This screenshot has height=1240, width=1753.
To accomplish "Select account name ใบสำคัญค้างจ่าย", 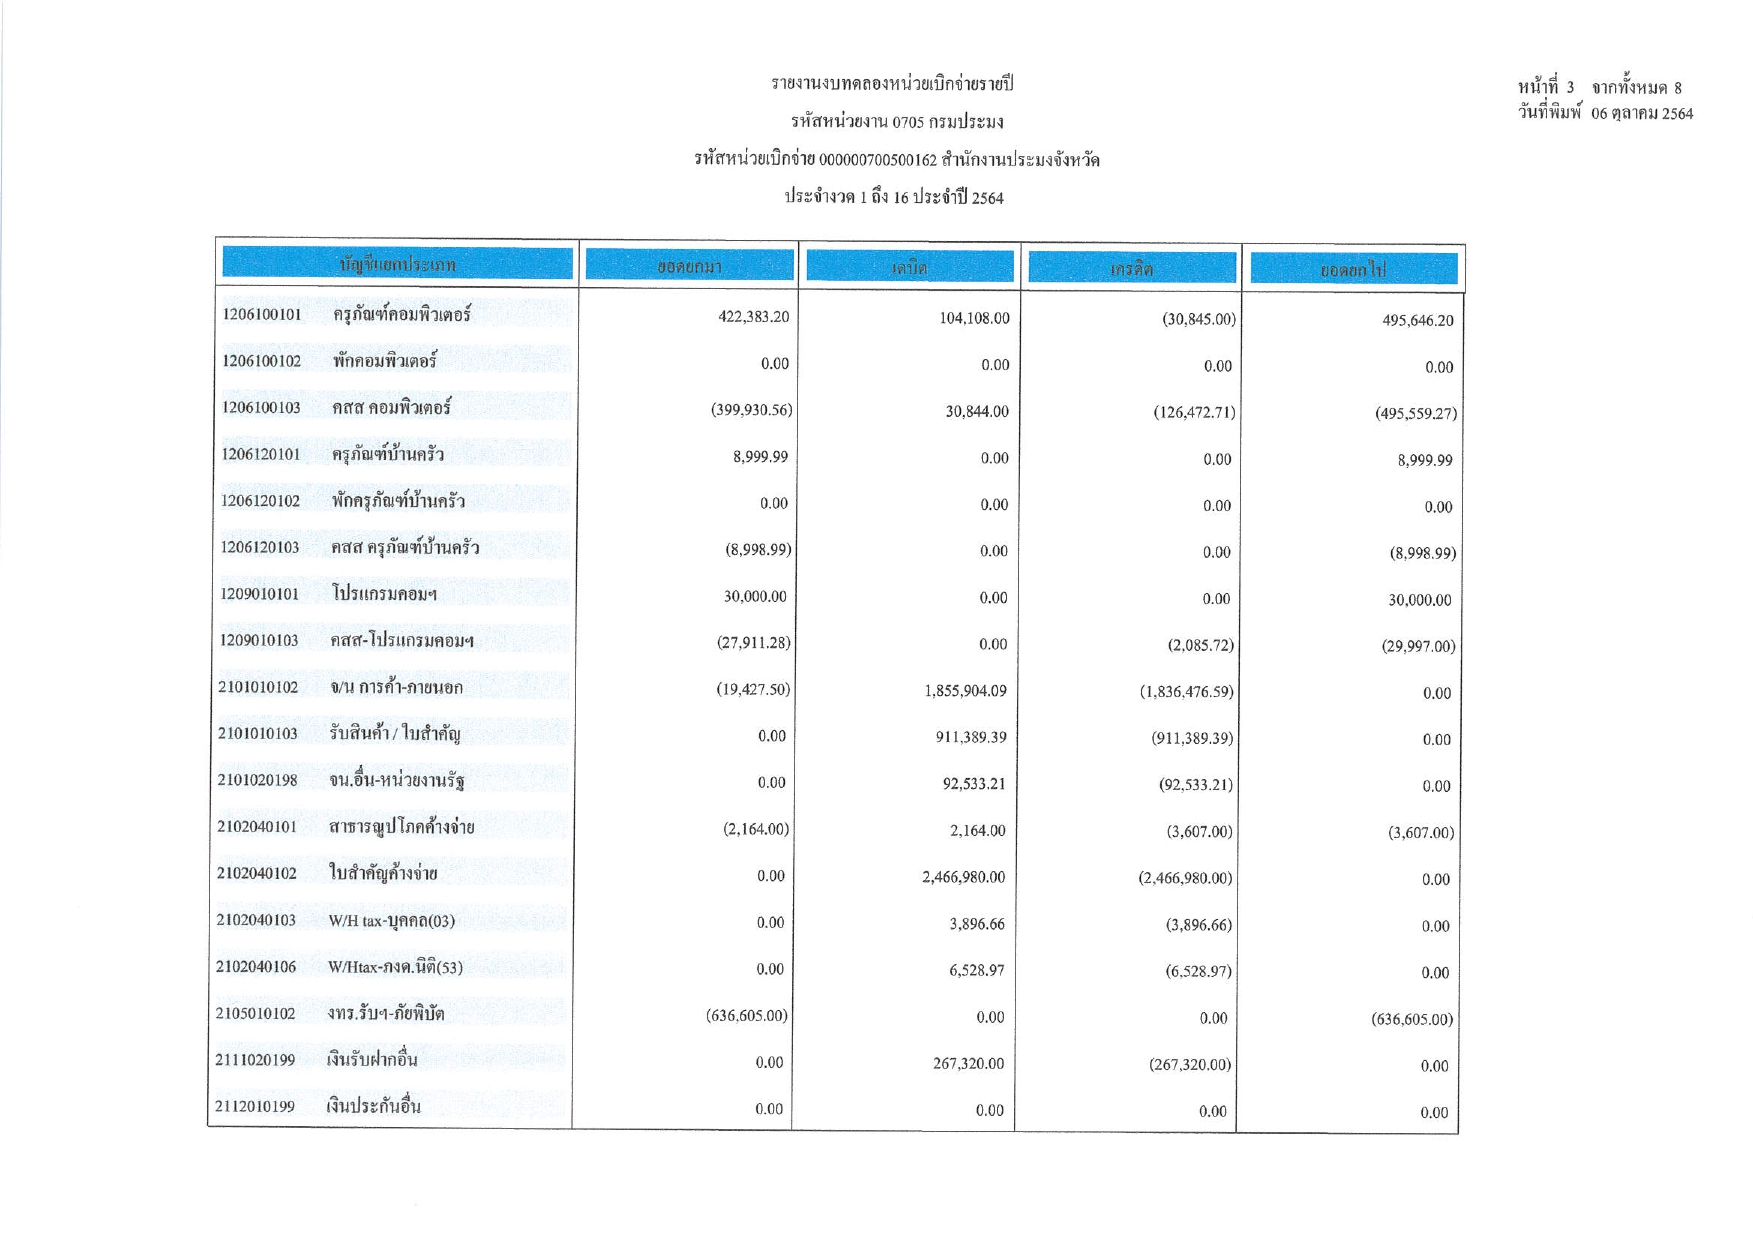I will click(384, 873).
